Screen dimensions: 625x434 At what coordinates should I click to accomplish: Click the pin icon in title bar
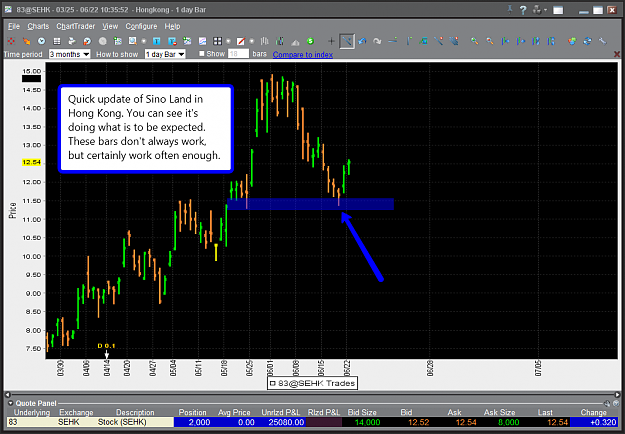point(510,10)
